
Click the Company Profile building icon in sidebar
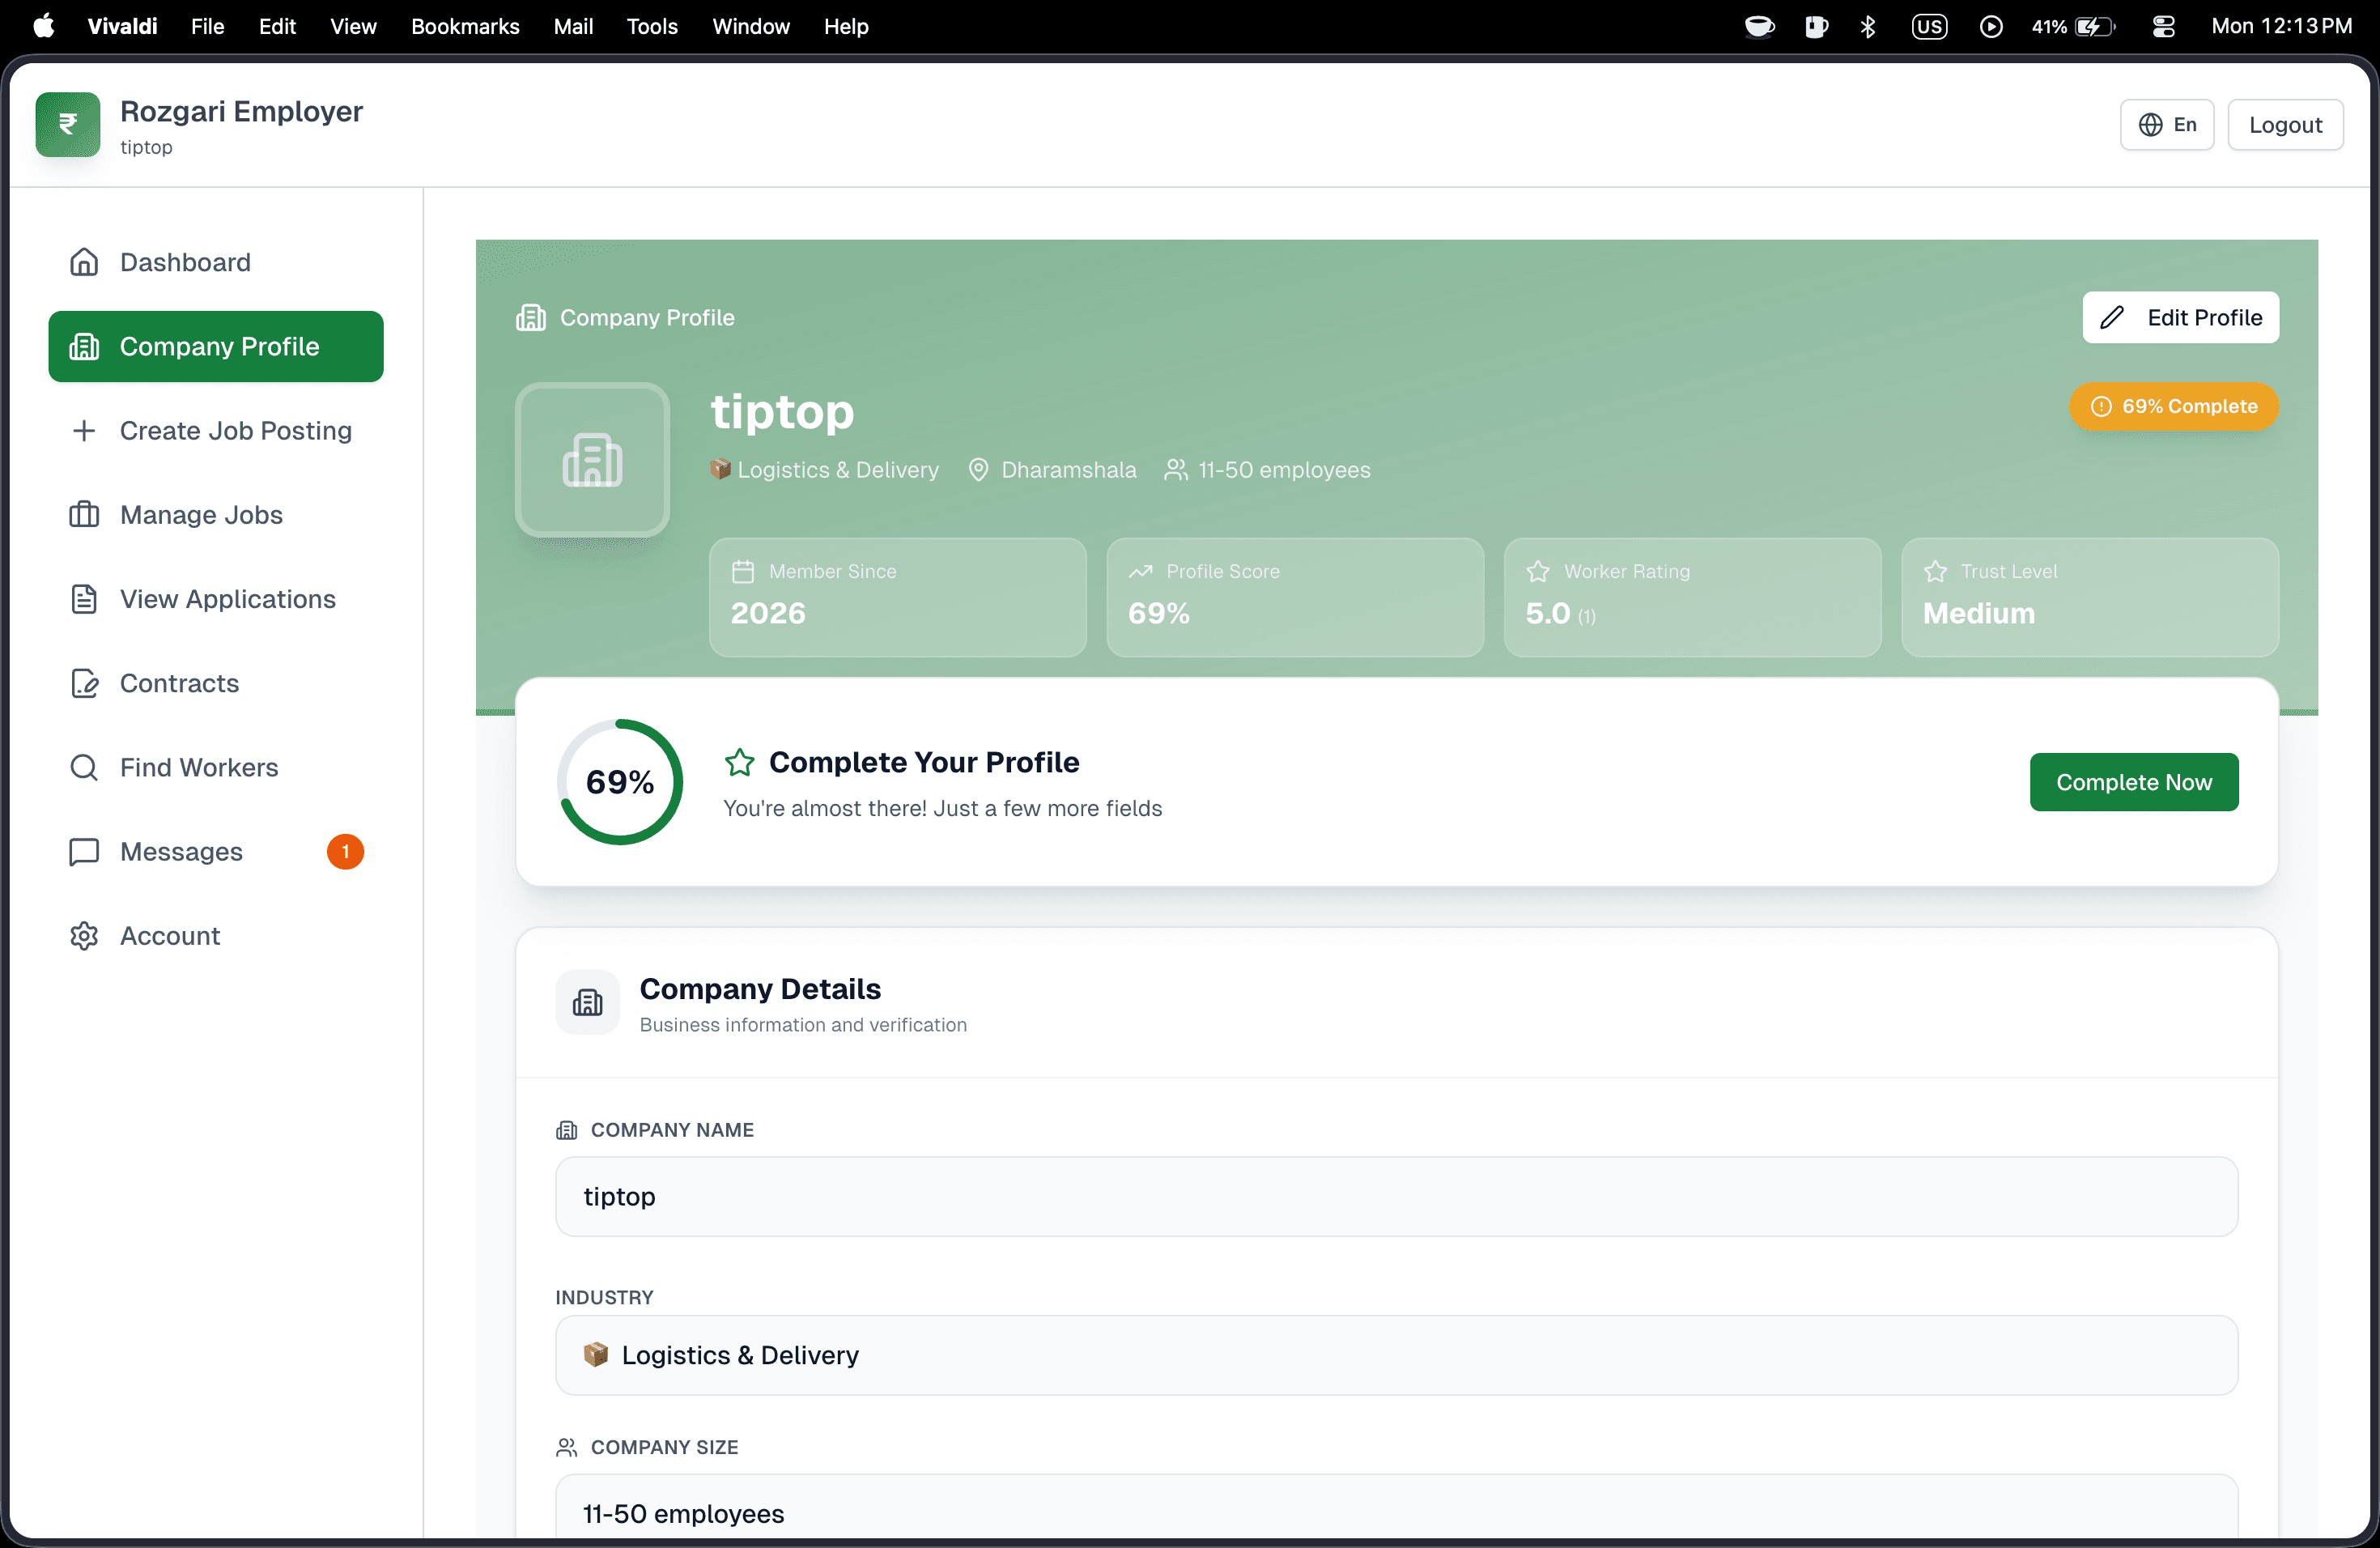click(84, 346)
